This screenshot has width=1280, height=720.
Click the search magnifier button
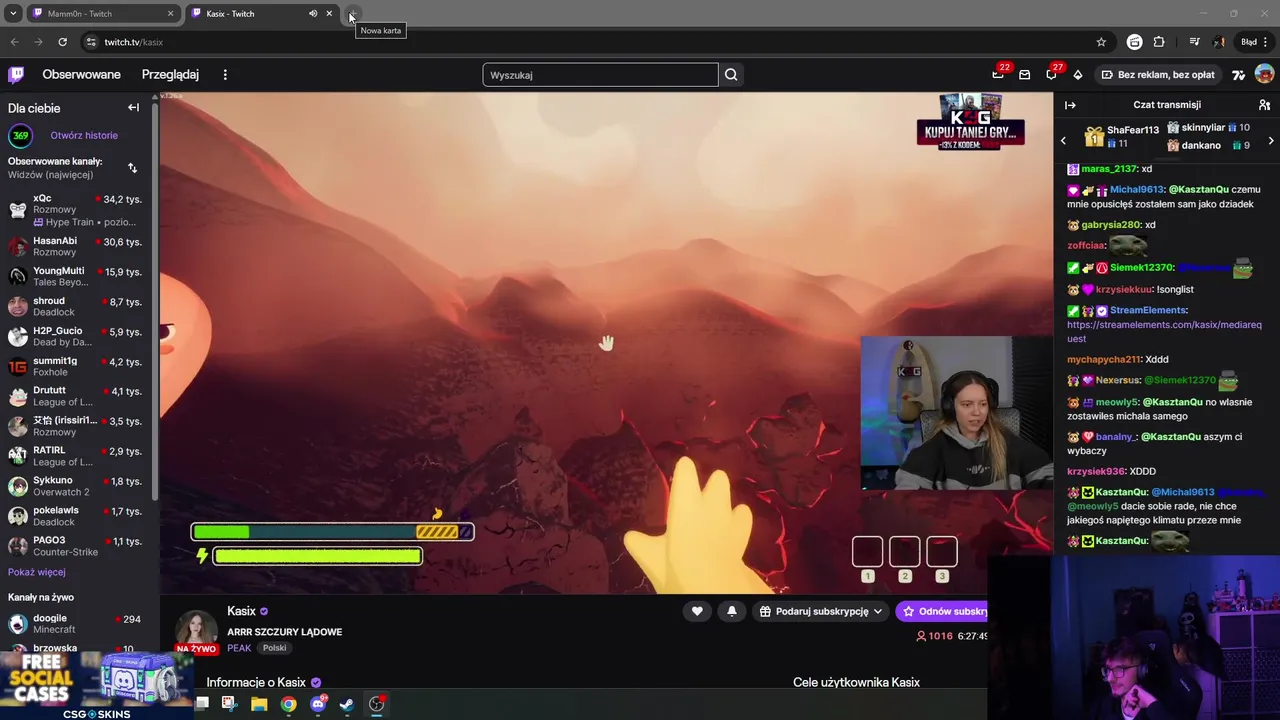[731, 75]
